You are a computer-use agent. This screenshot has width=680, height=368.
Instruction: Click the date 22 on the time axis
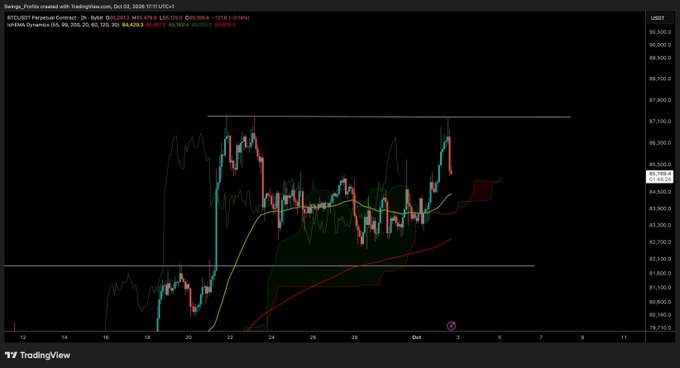230,337
